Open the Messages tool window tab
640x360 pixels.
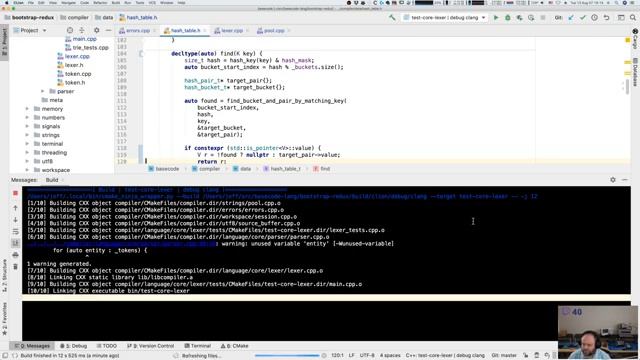tap(32, 346)
